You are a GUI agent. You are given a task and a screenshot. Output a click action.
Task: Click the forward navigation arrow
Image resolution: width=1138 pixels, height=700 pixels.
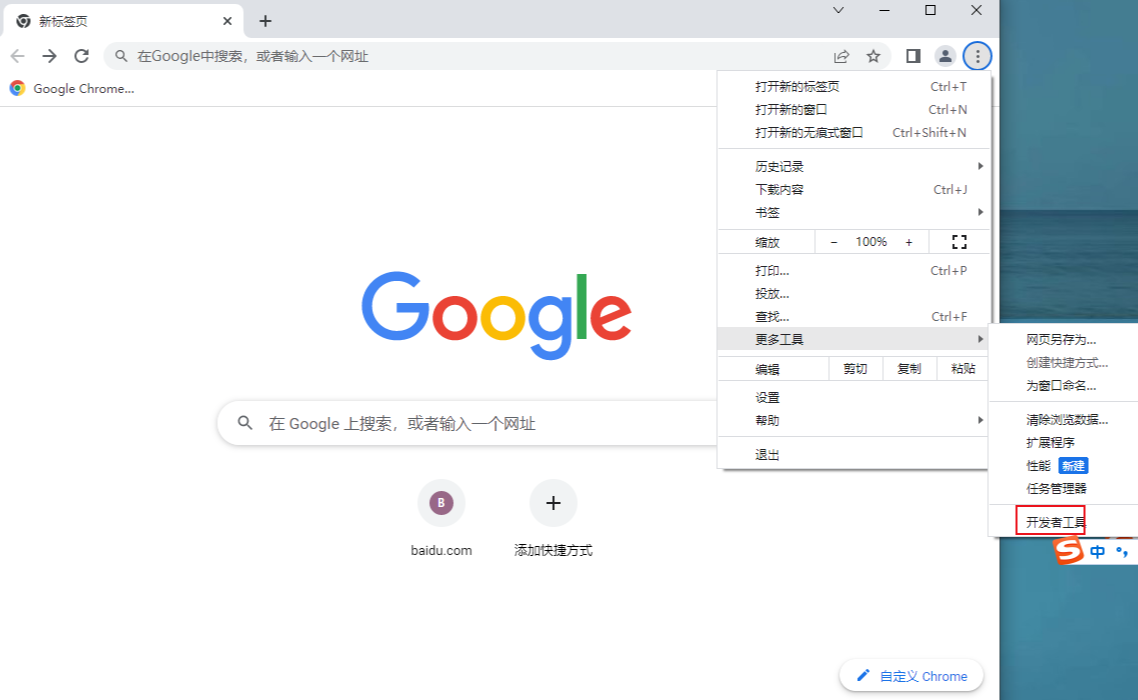49,56
